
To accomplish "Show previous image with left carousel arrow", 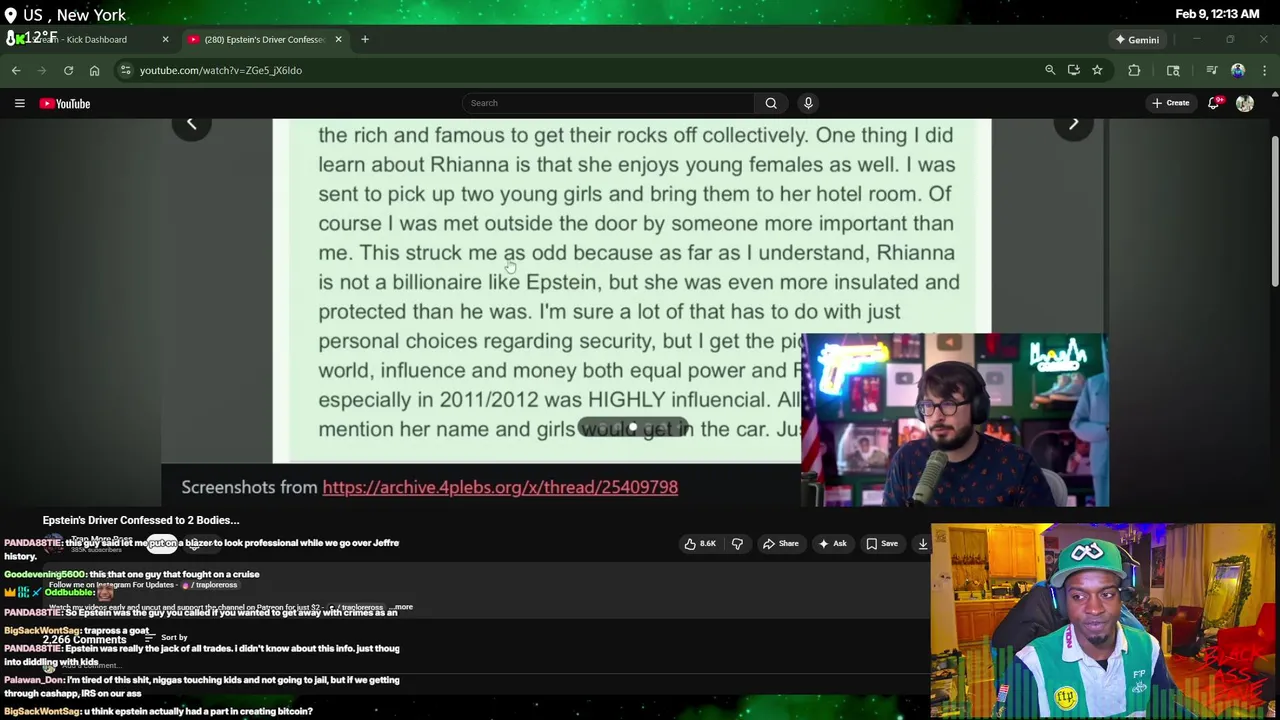I will tap(191, 123).
